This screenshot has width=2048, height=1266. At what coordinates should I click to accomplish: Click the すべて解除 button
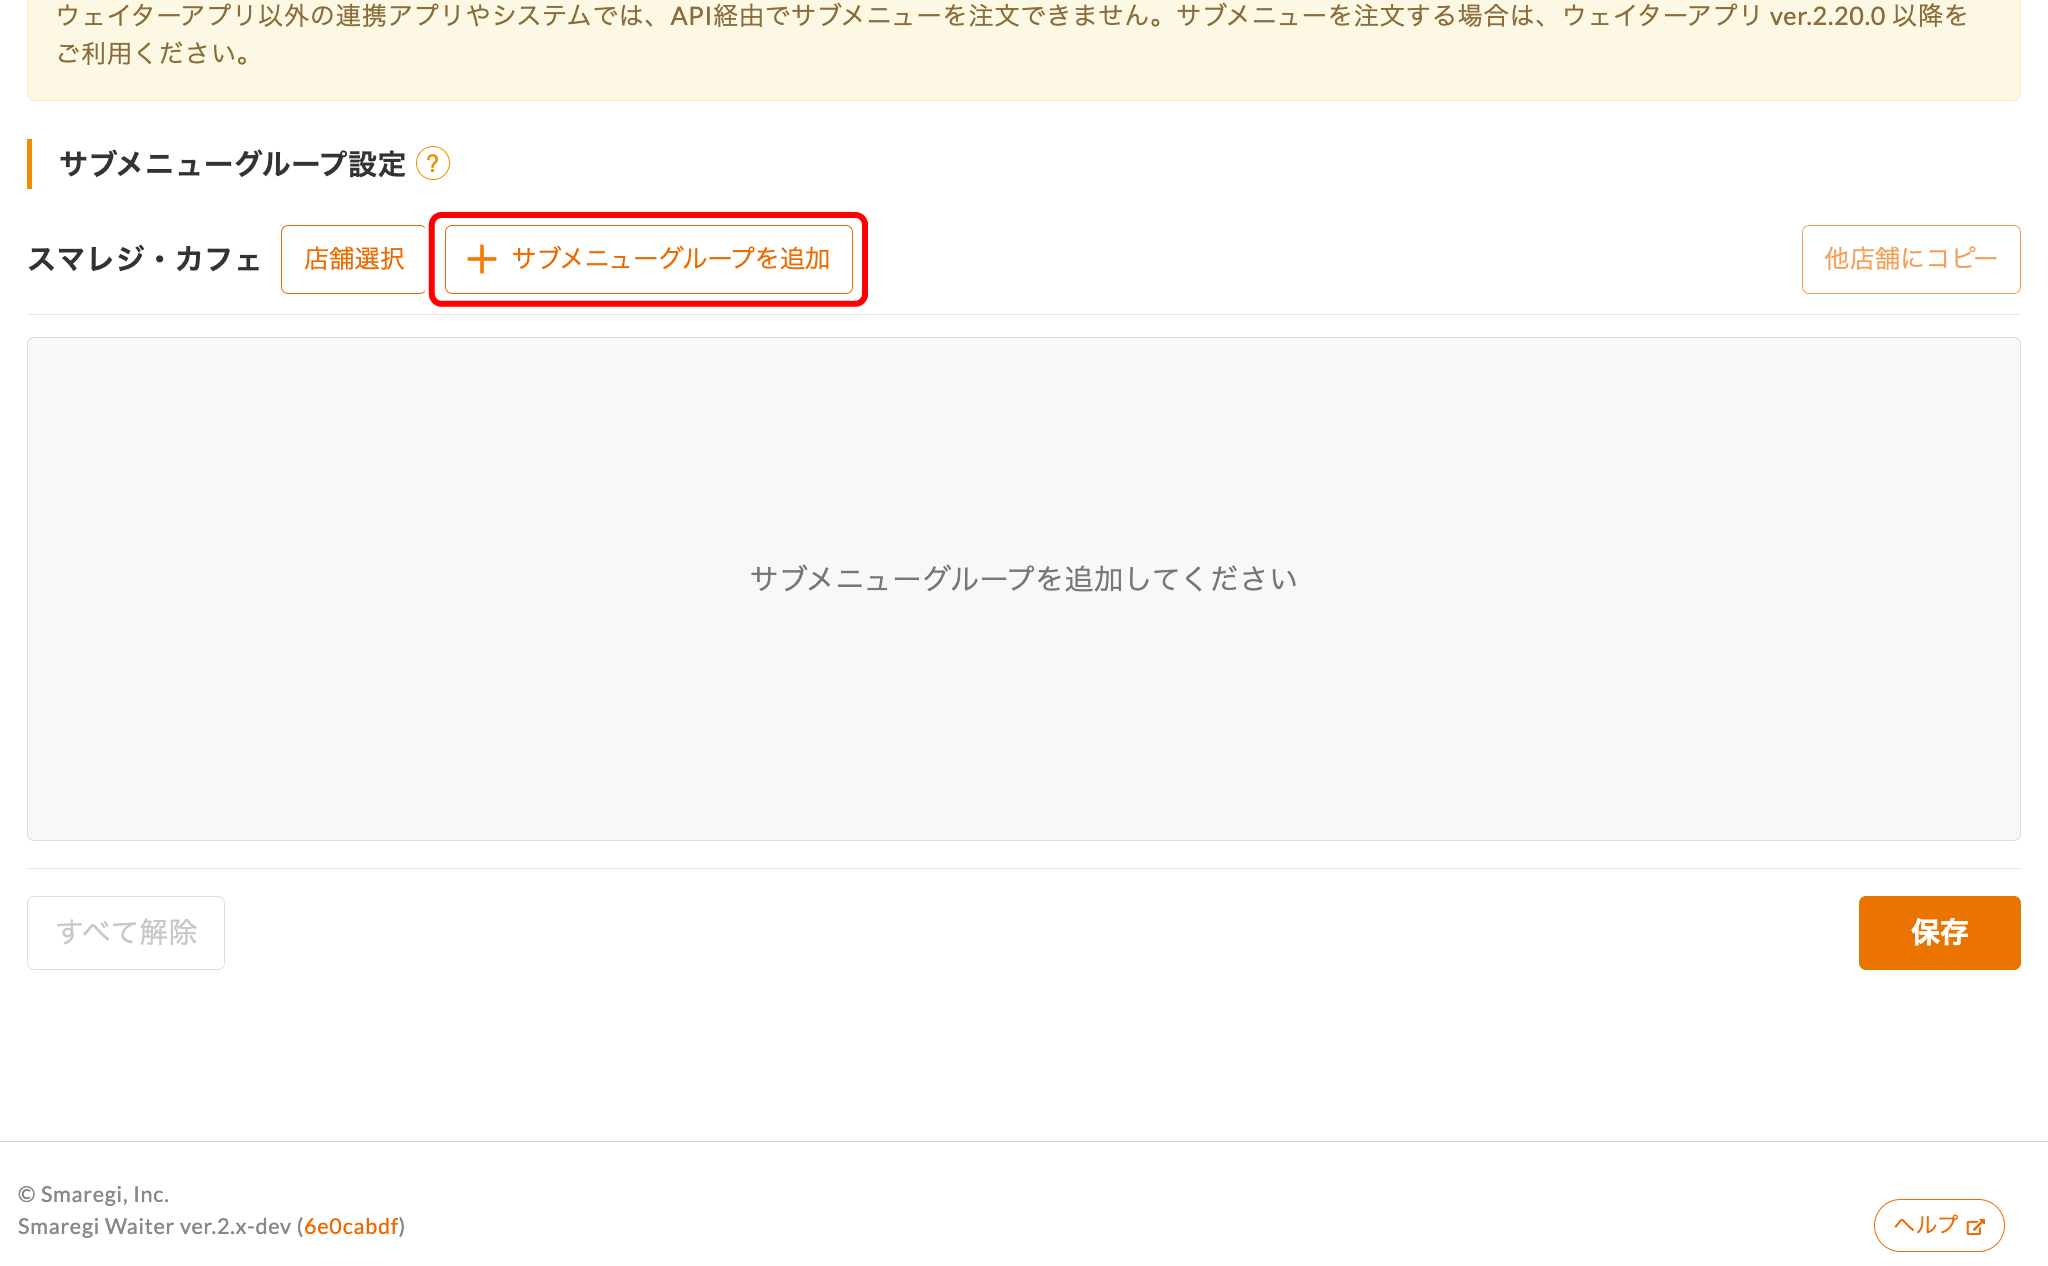coord(126,933)
